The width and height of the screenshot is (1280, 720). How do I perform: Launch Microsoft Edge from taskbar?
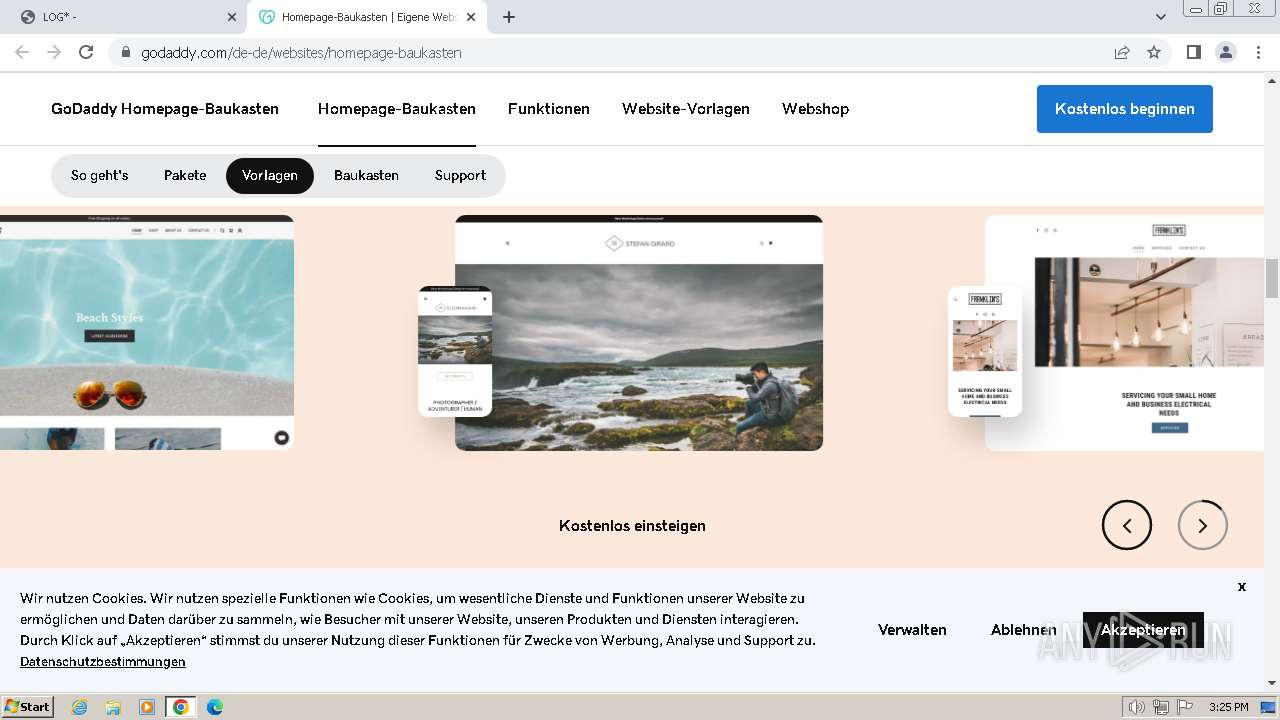click(x=215, y=707)
